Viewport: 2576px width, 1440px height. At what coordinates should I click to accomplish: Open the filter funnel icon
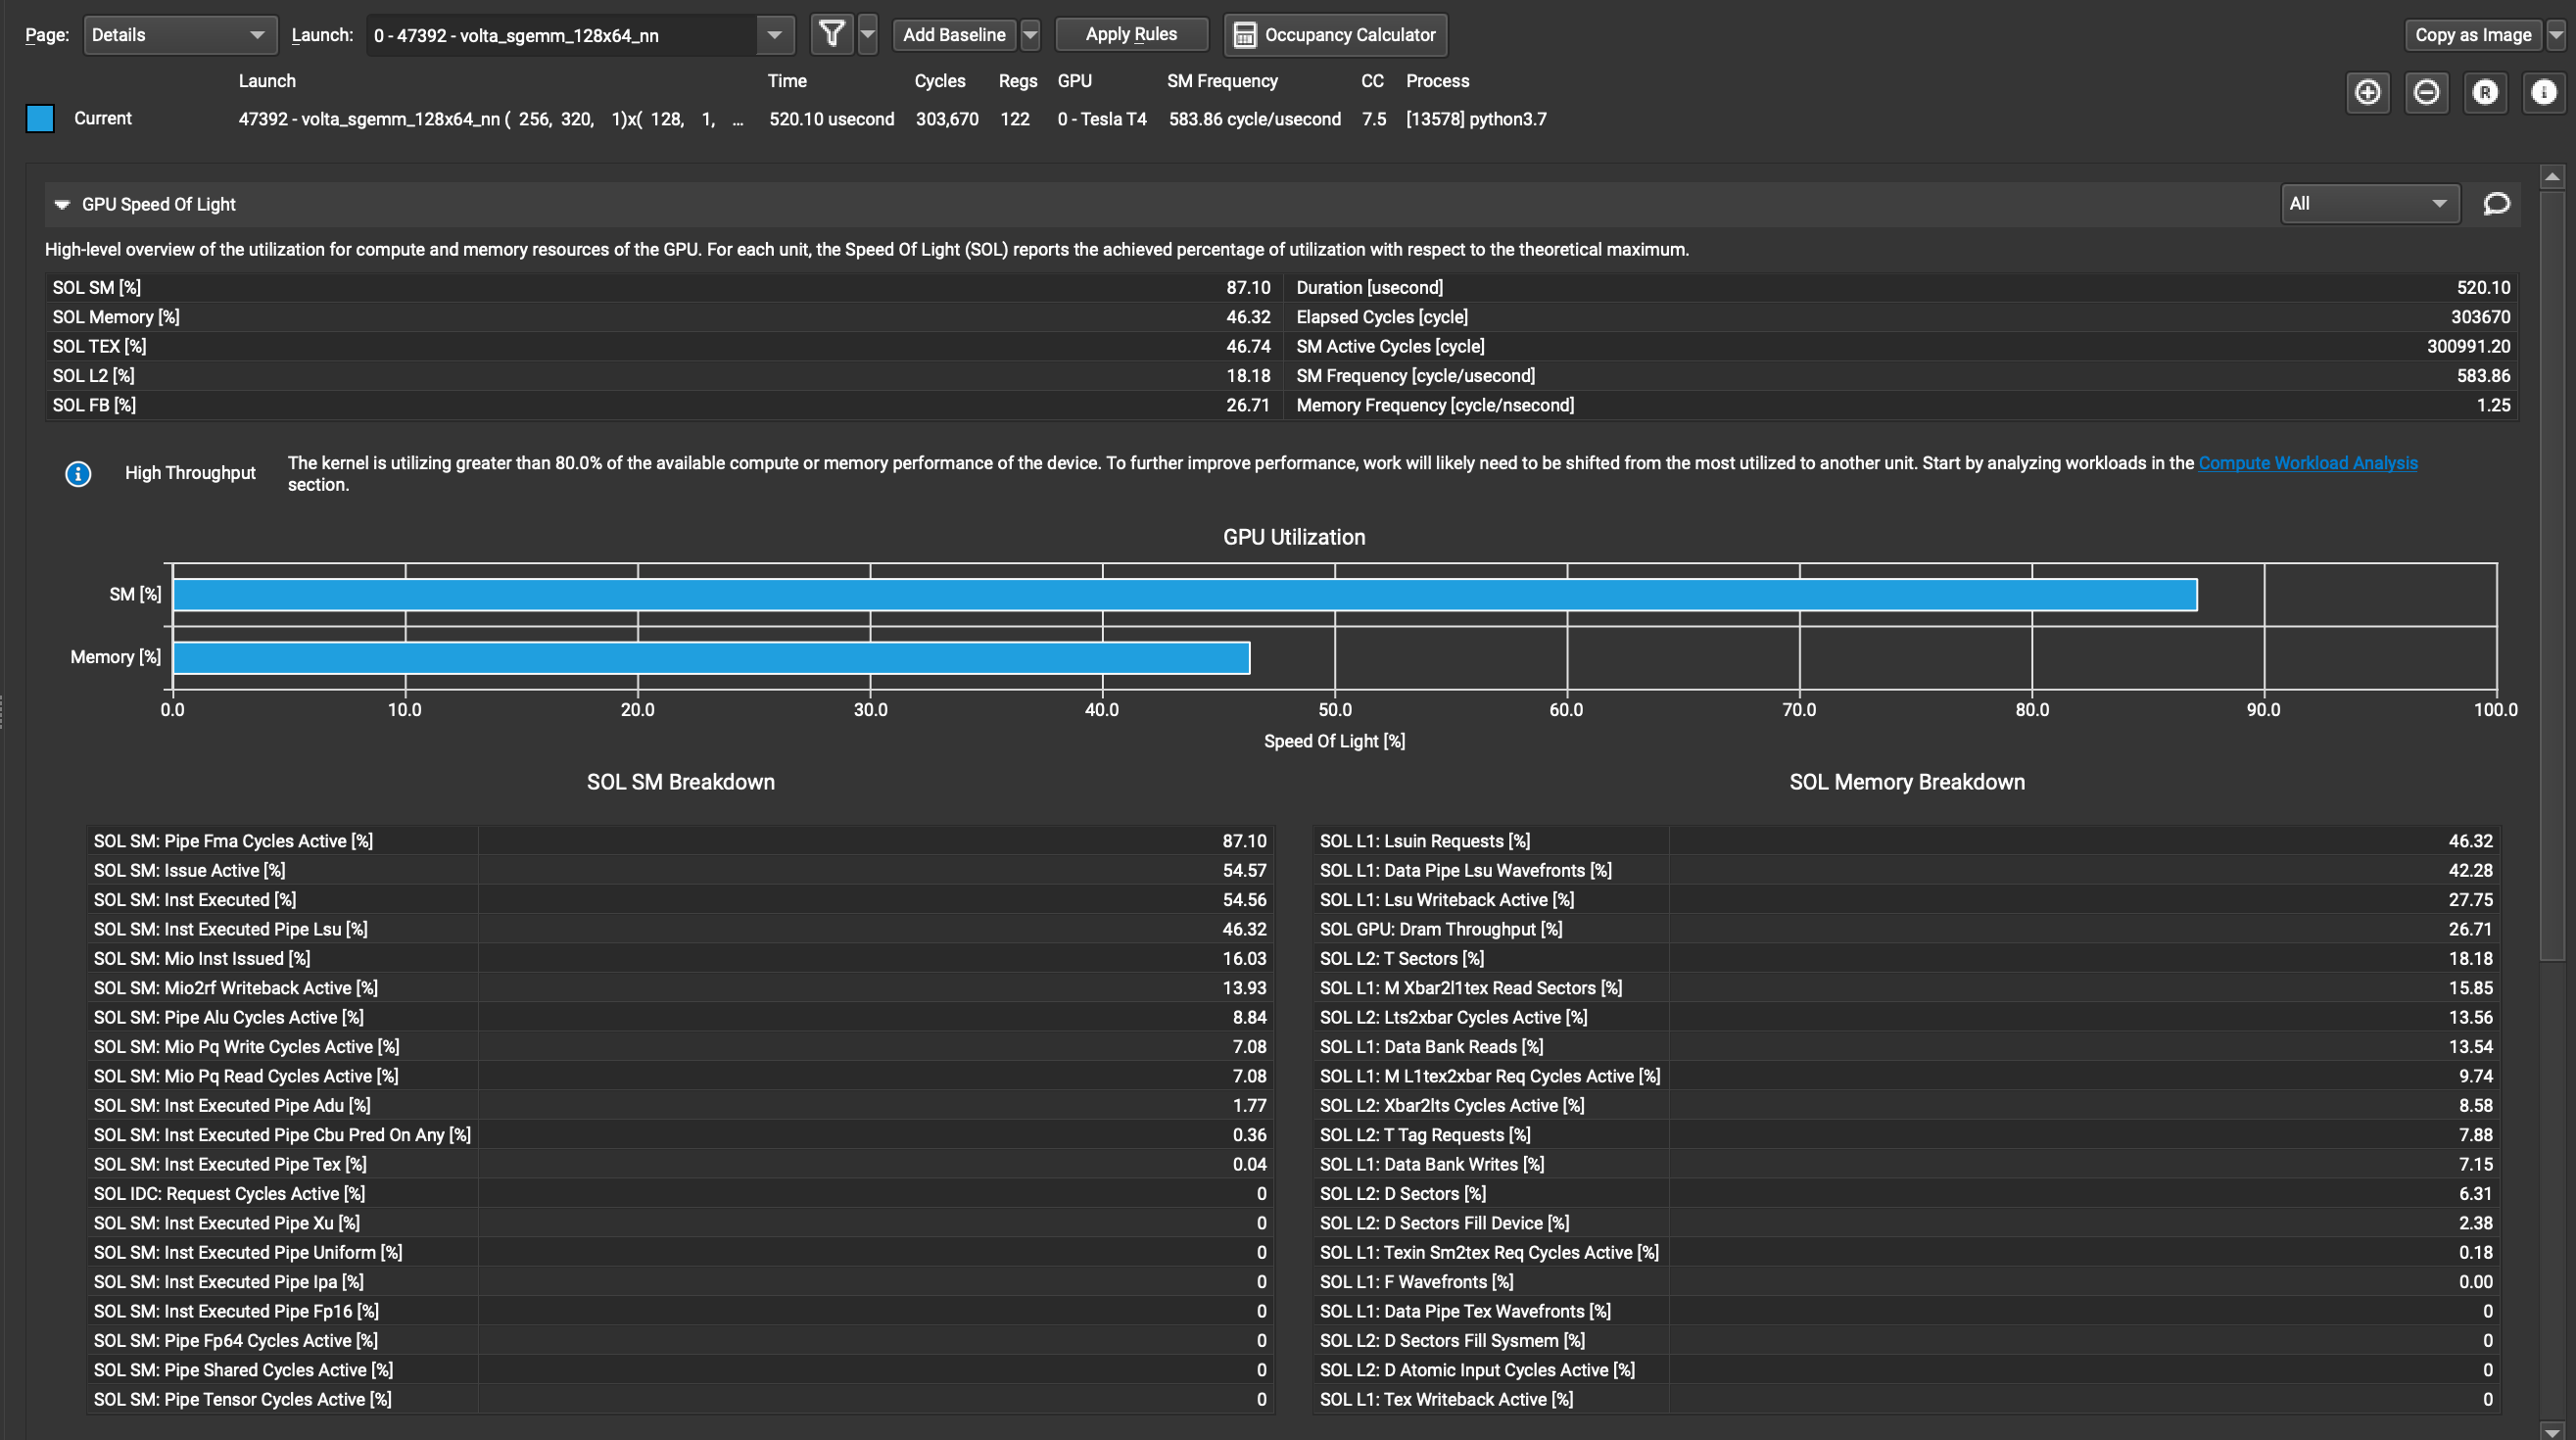[831, 34]
